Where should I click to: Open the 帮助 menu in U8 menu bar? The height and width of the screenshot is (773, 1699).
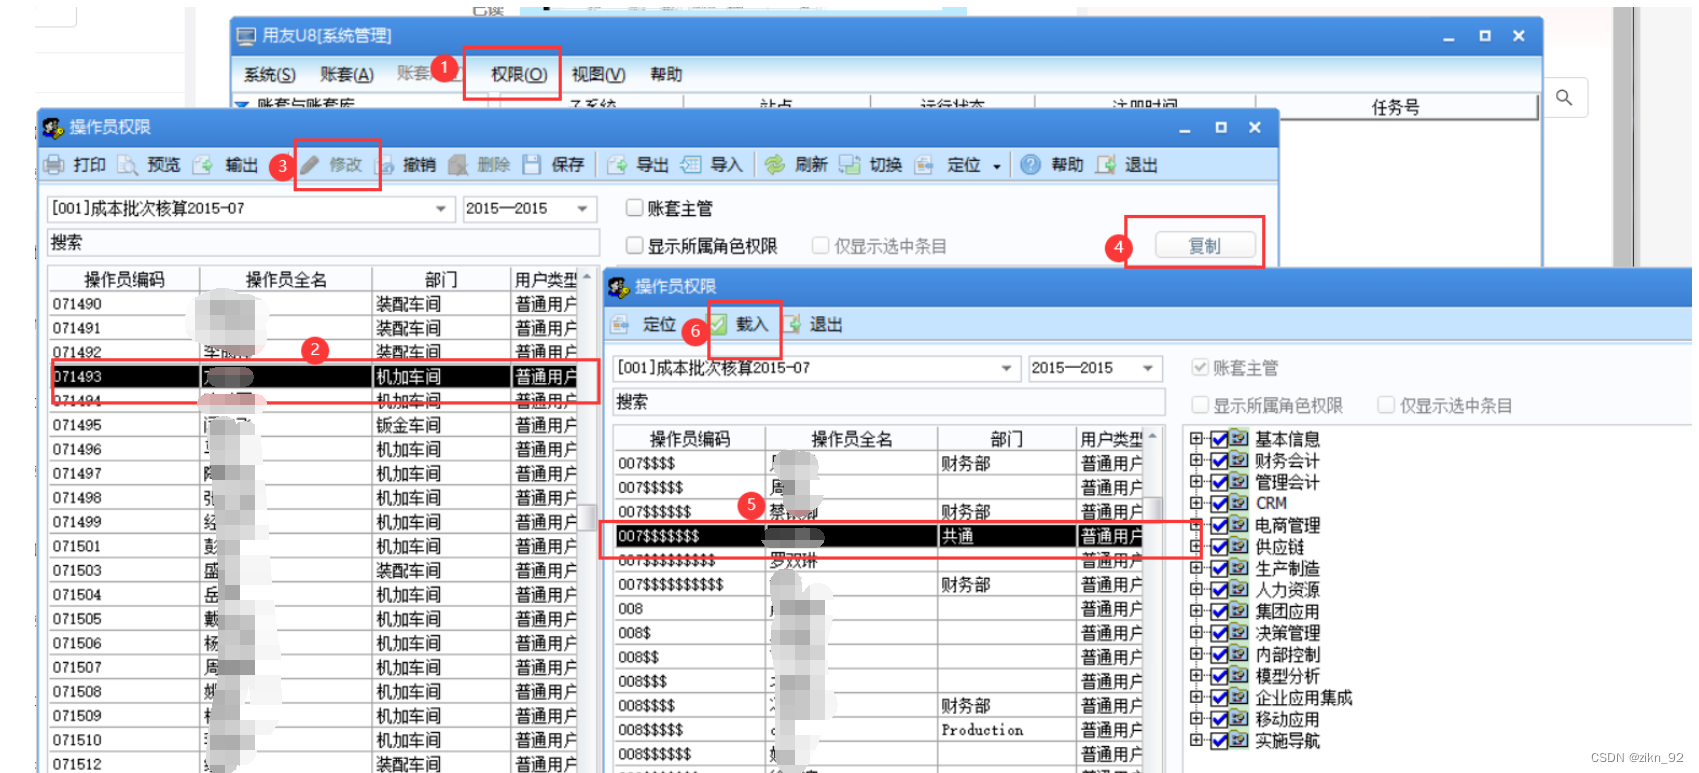[666, 75]
